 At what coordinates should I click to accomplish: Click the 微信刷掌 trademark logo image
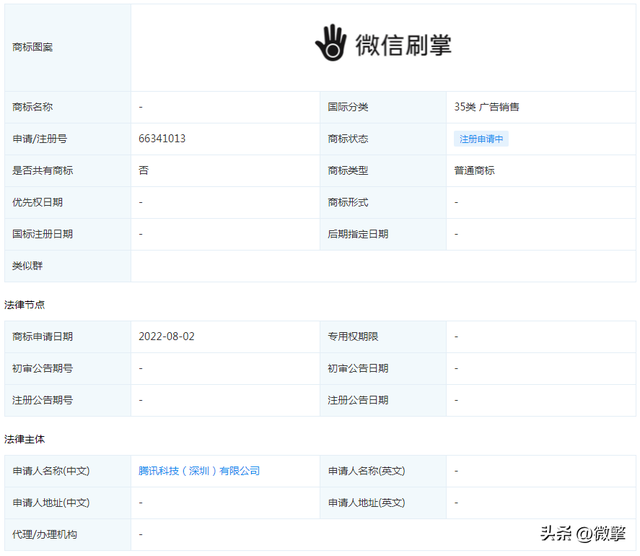(x=383, y=44)
